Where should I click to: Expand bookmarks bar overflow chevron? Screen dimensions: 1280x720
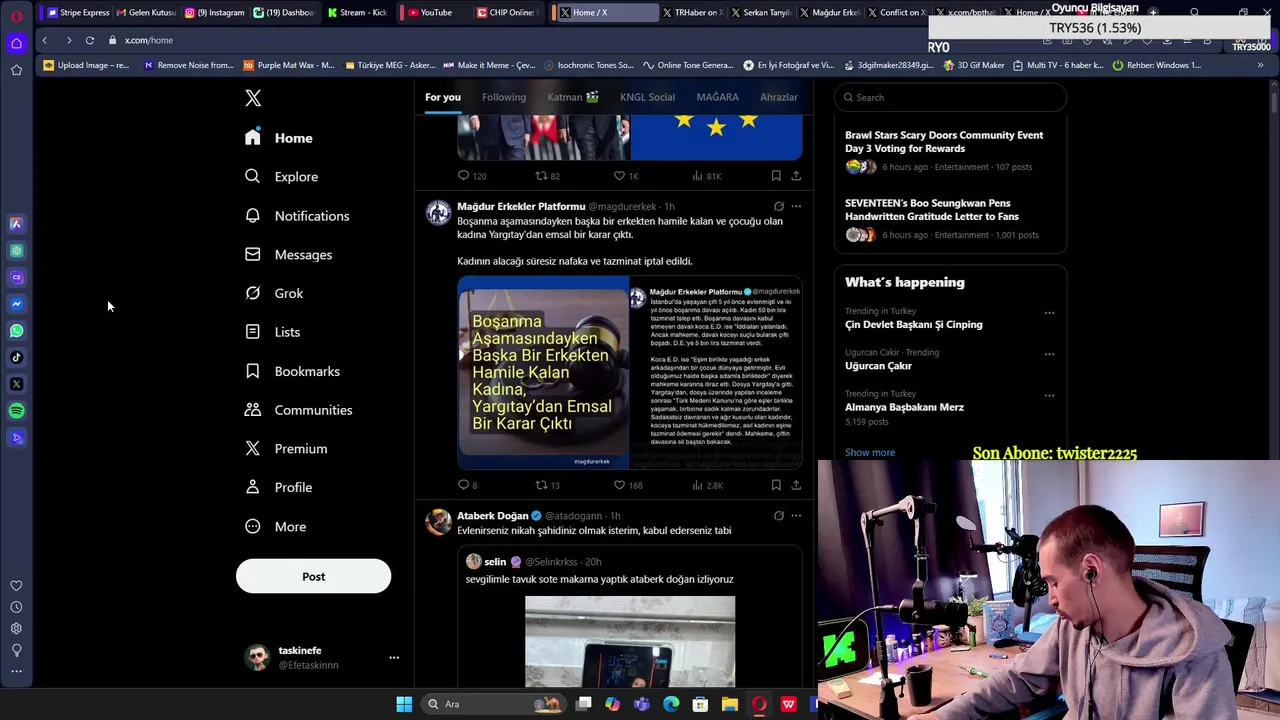pyautogui.click(x=1260, y=65)
